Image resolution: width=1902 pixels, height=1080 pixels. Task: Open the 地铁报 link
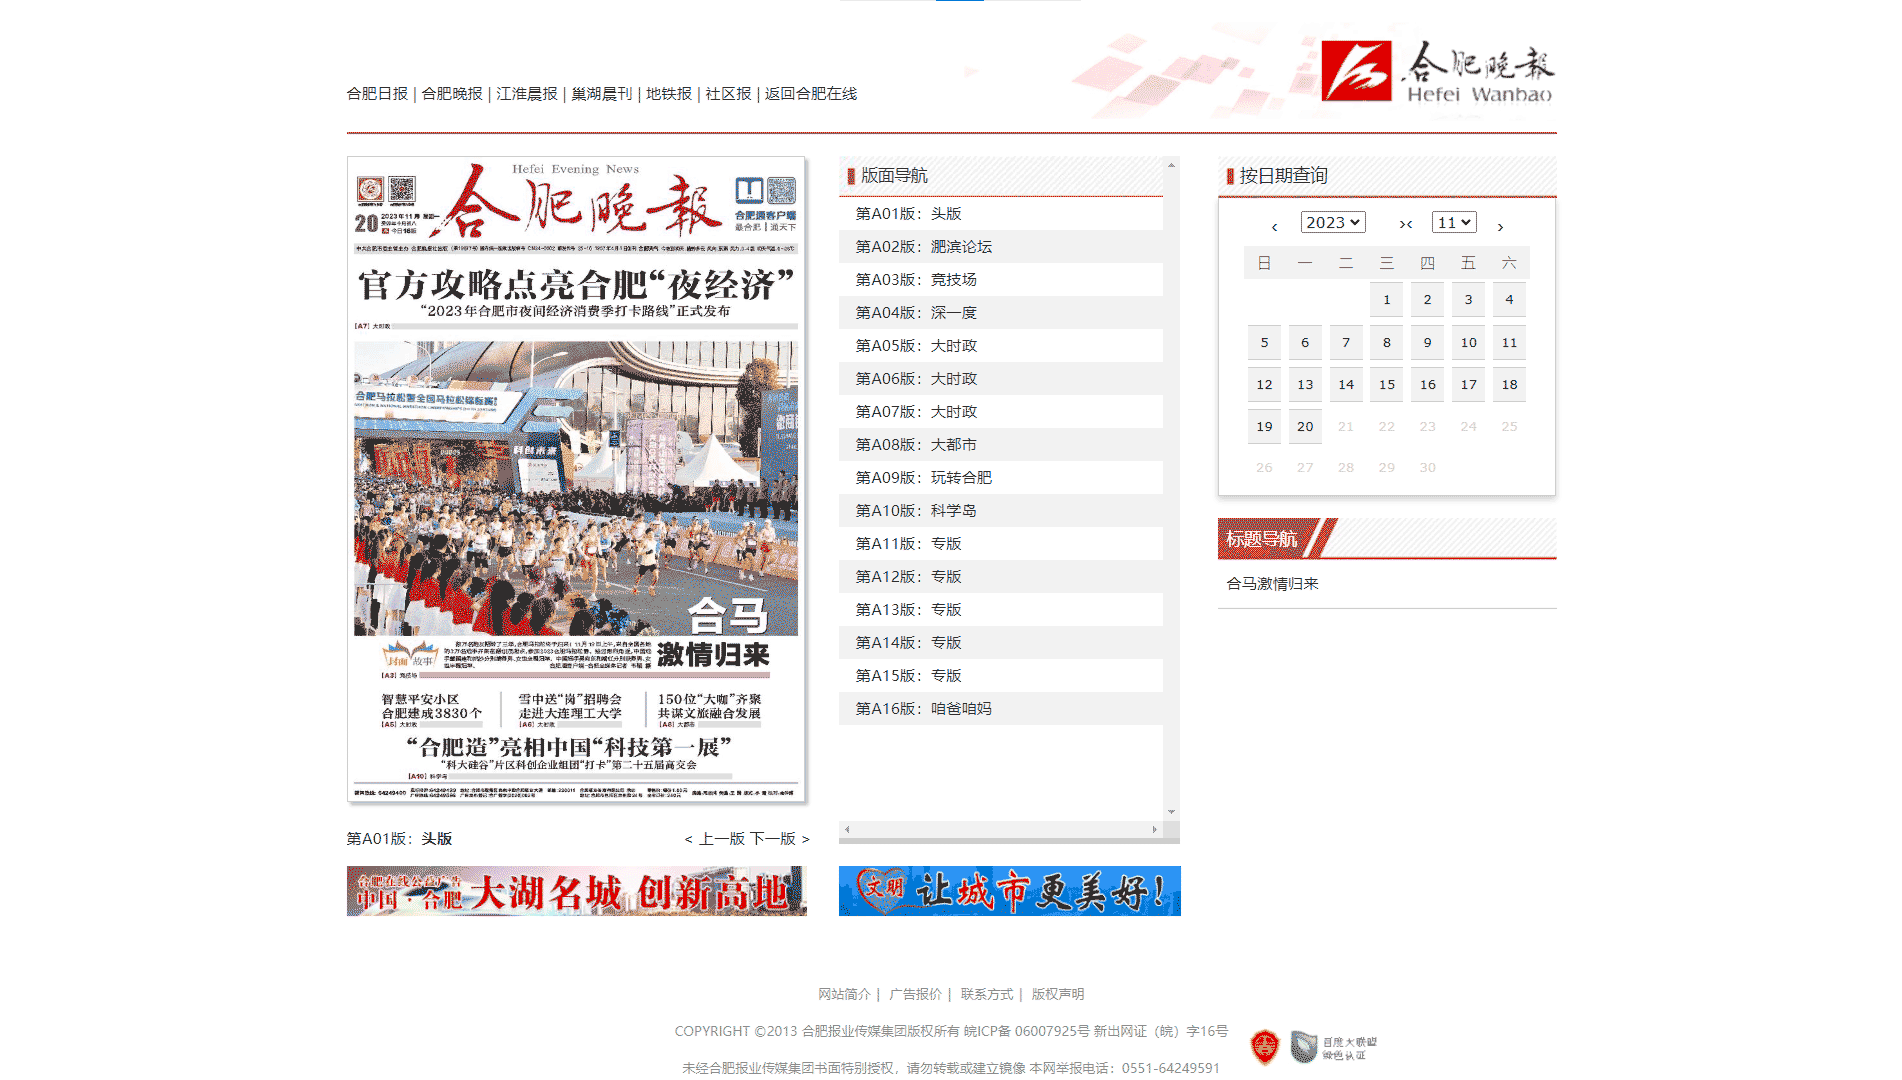click(669, 94)
